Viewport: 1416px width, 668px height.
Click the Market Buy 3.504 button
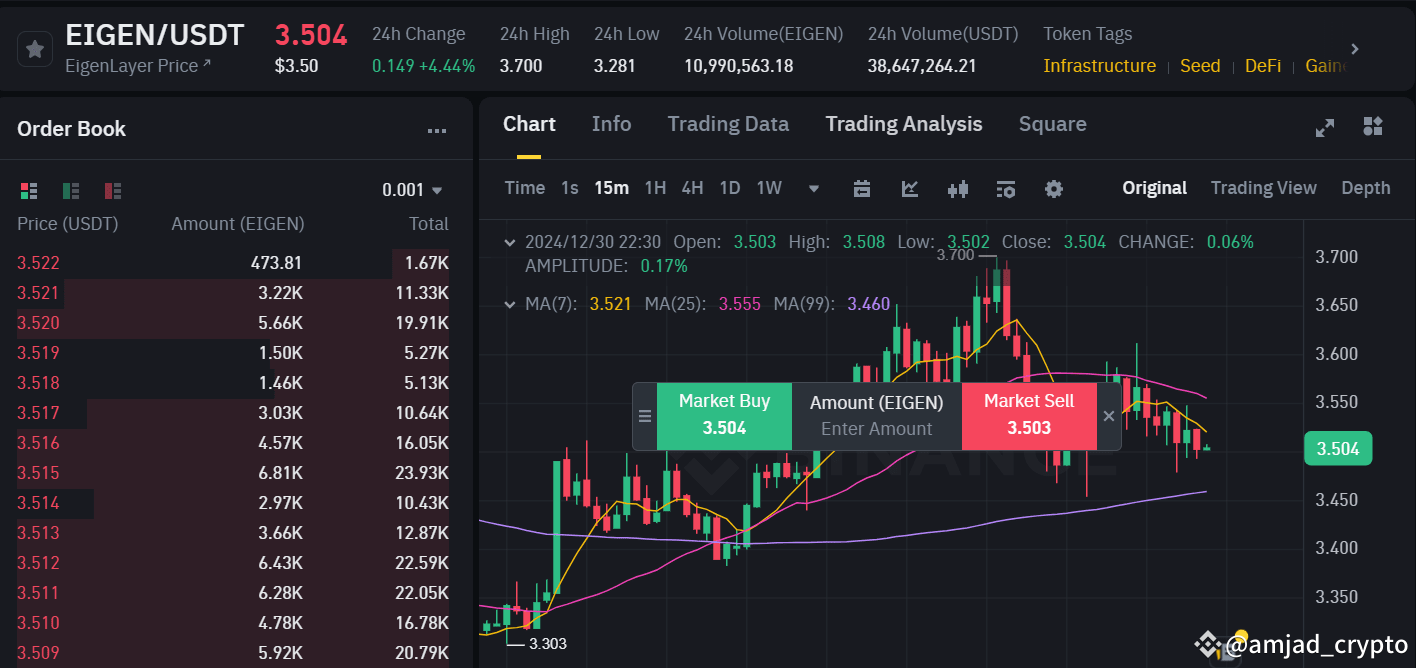[x=723, y=415]
